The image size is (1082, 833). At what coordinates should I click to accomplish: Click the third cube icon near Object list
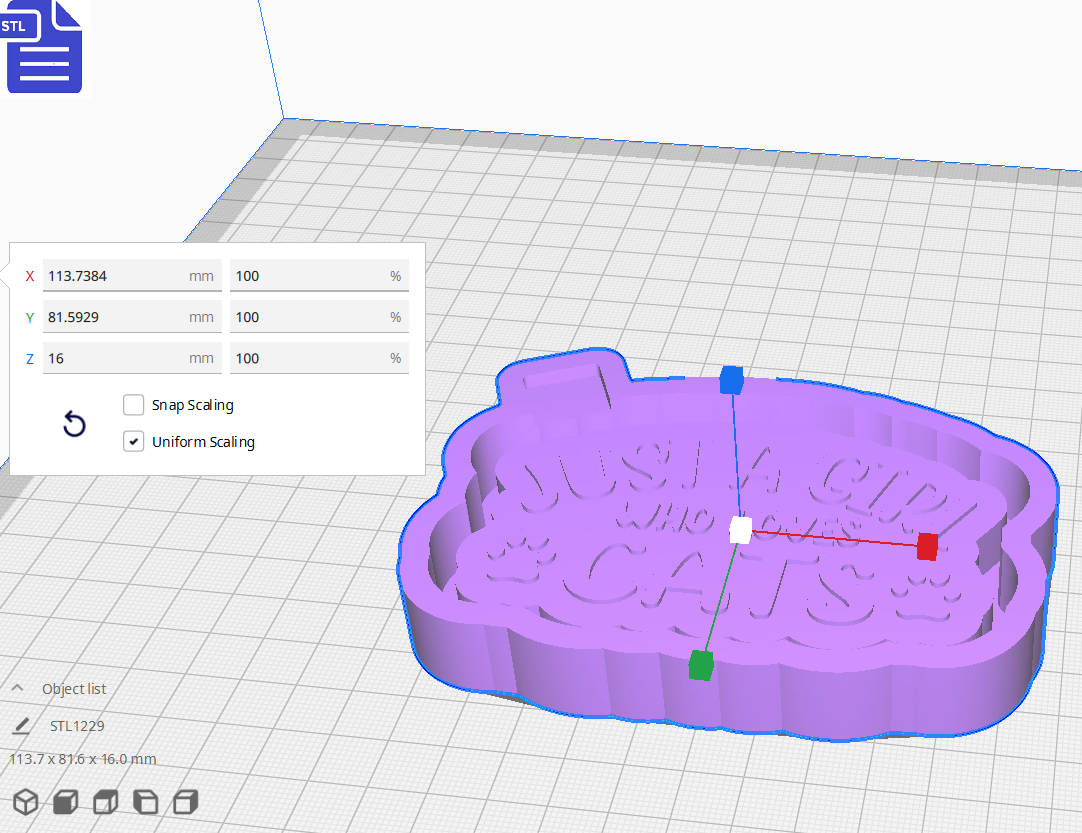(x=105, y=802)
